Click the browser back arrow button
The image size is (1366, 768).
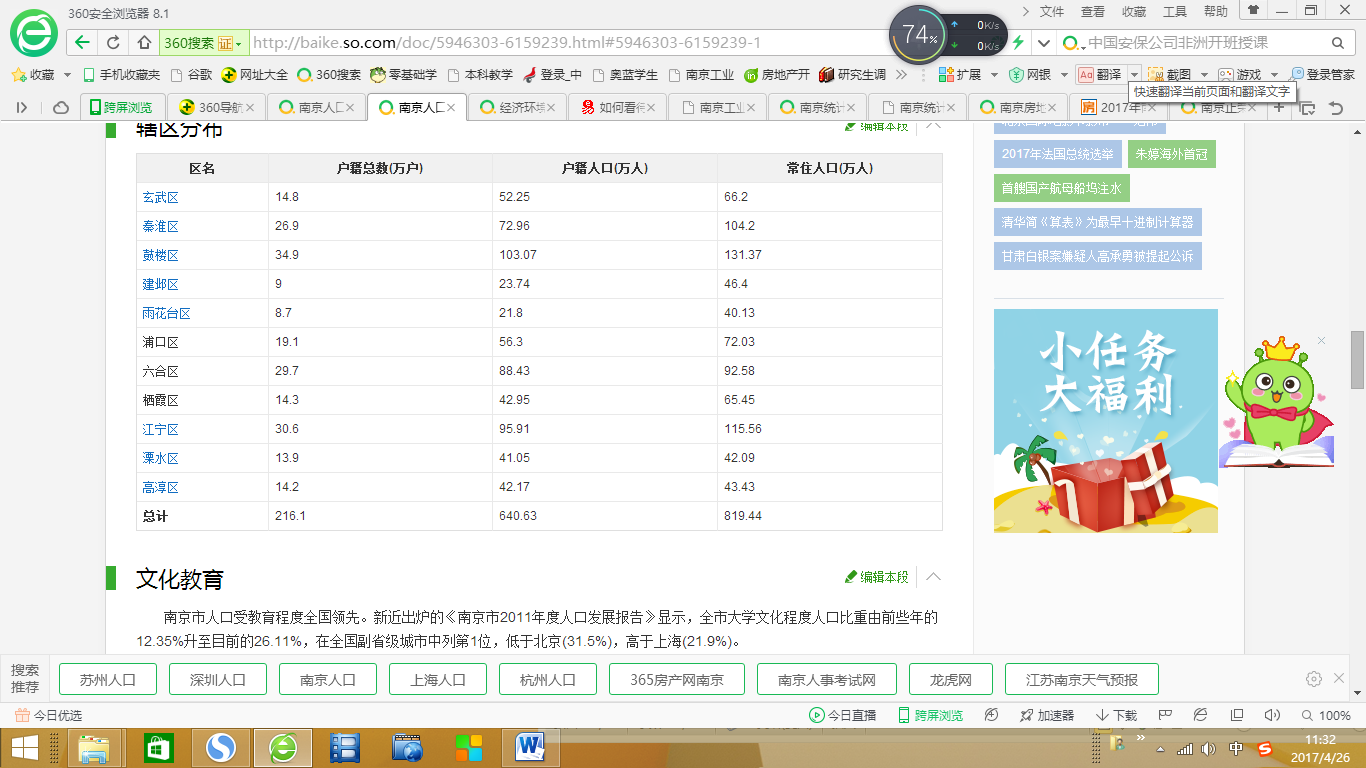[82, 43]
